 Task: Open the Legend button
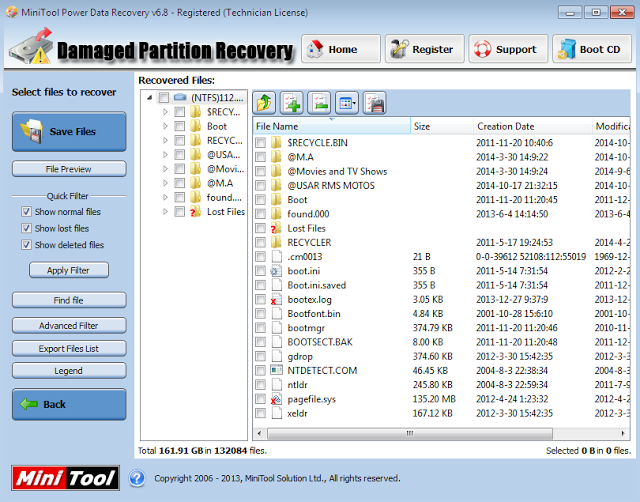click(x=69, y=371)
